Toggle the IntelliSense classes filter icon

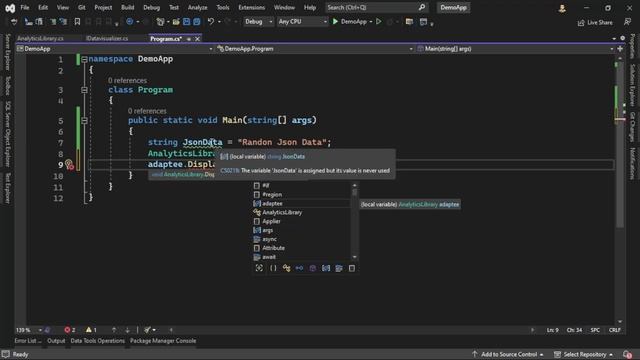(287, 268)
